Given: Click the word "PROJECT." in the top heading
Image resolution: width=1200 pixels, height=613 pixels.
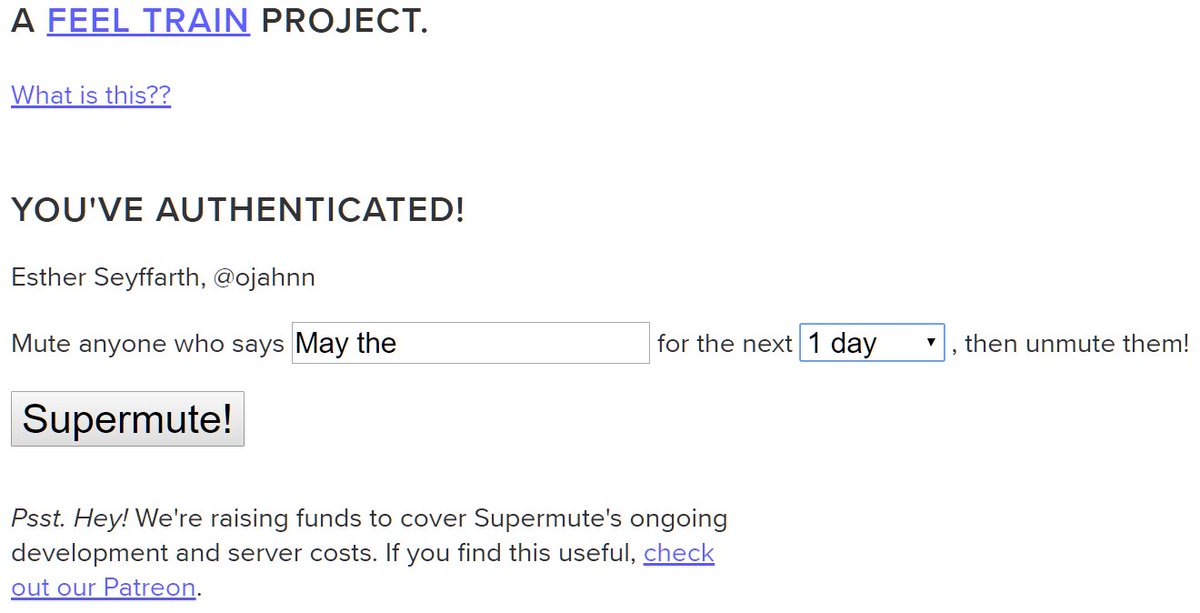Looking at the screenshot, I should [344, 21].
